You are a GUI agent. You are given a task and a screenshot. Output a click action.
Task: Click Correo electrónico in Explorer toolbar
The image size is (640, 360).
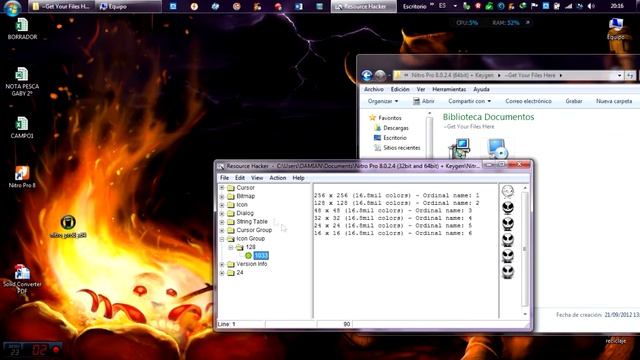[x=528, y=101]
